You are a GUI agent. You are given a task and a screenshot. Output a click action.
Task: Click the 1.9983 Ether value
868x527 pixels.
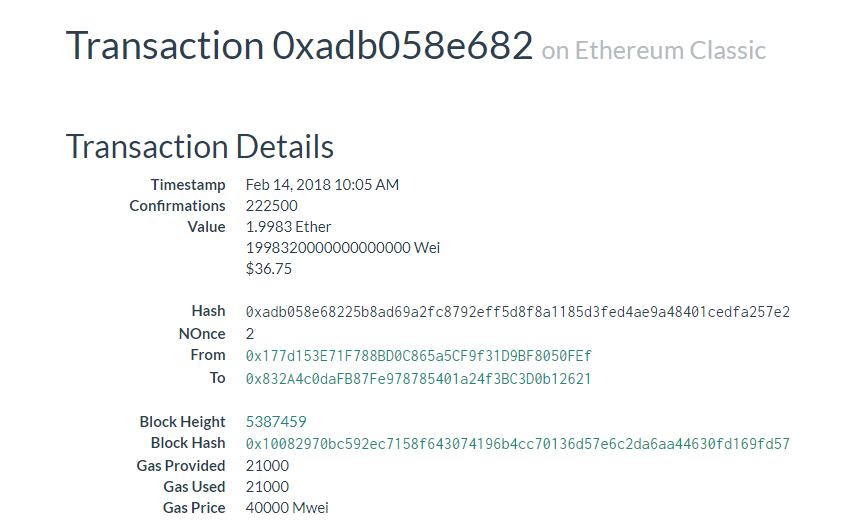coord(288,227)
